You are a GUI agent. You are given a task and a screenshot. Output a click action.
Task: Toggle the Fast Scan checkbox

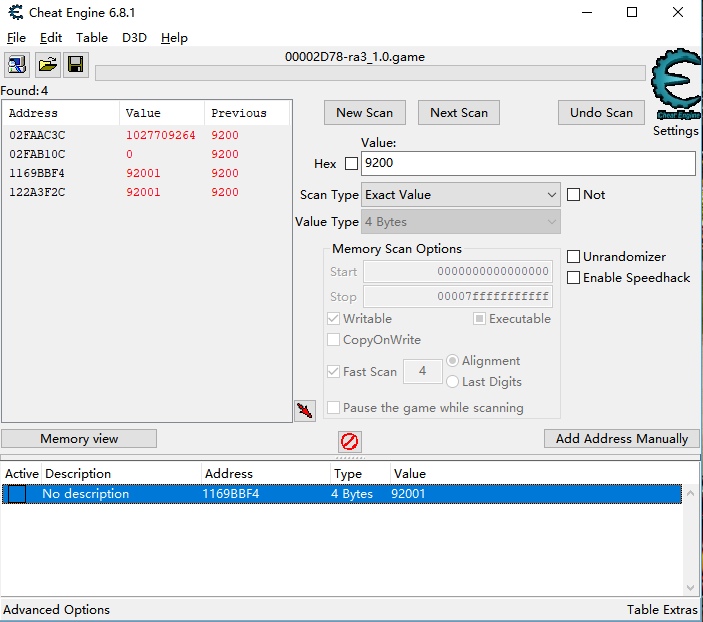click(333, 372)
